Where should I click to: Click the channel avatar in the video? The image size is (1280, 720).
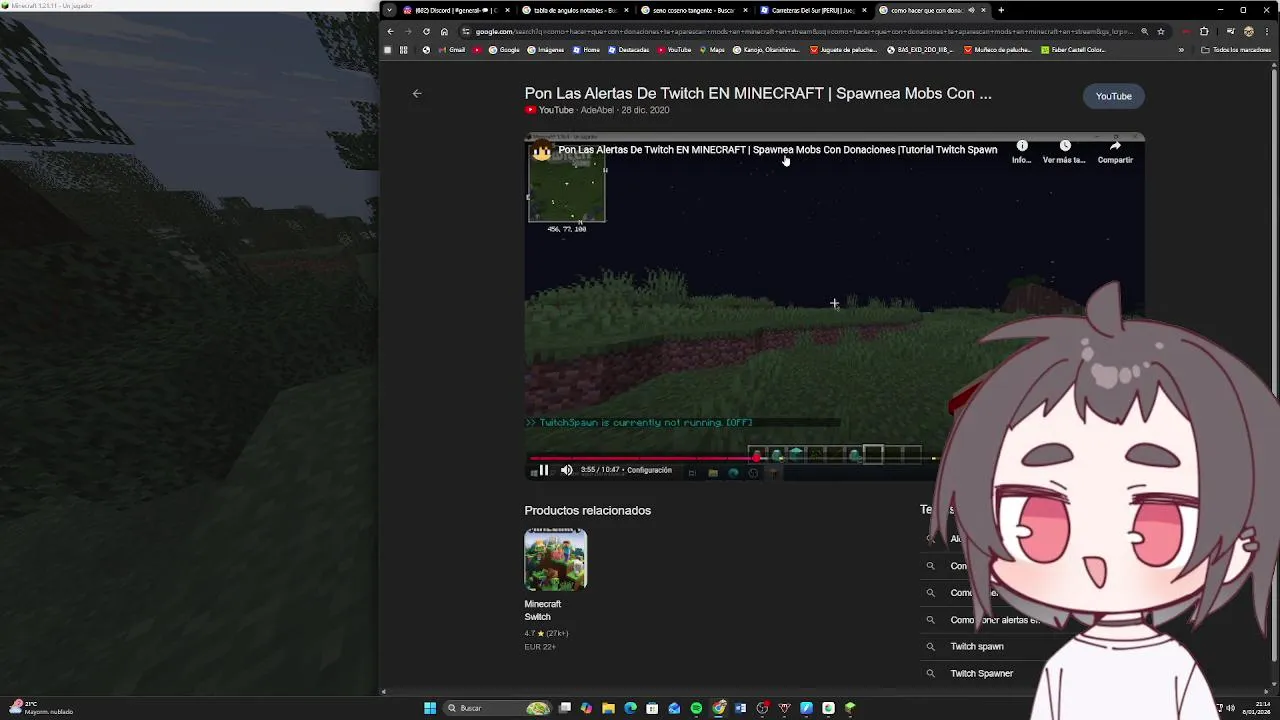click(542, 151)
